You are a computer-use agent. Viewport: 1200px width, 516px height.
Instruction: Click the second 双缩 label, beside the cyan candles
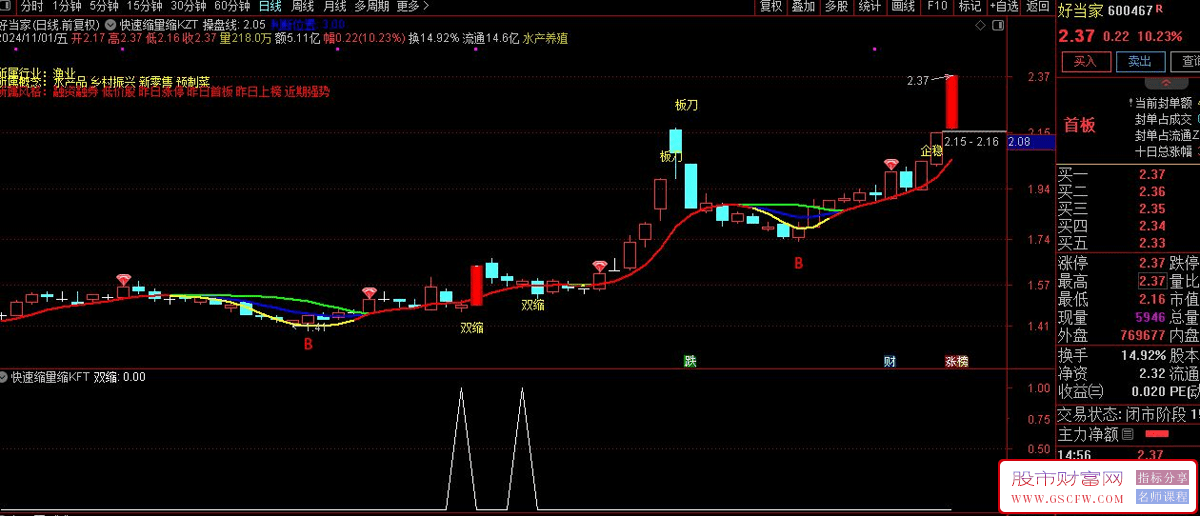pyautogui.click(x=533, y=305)
